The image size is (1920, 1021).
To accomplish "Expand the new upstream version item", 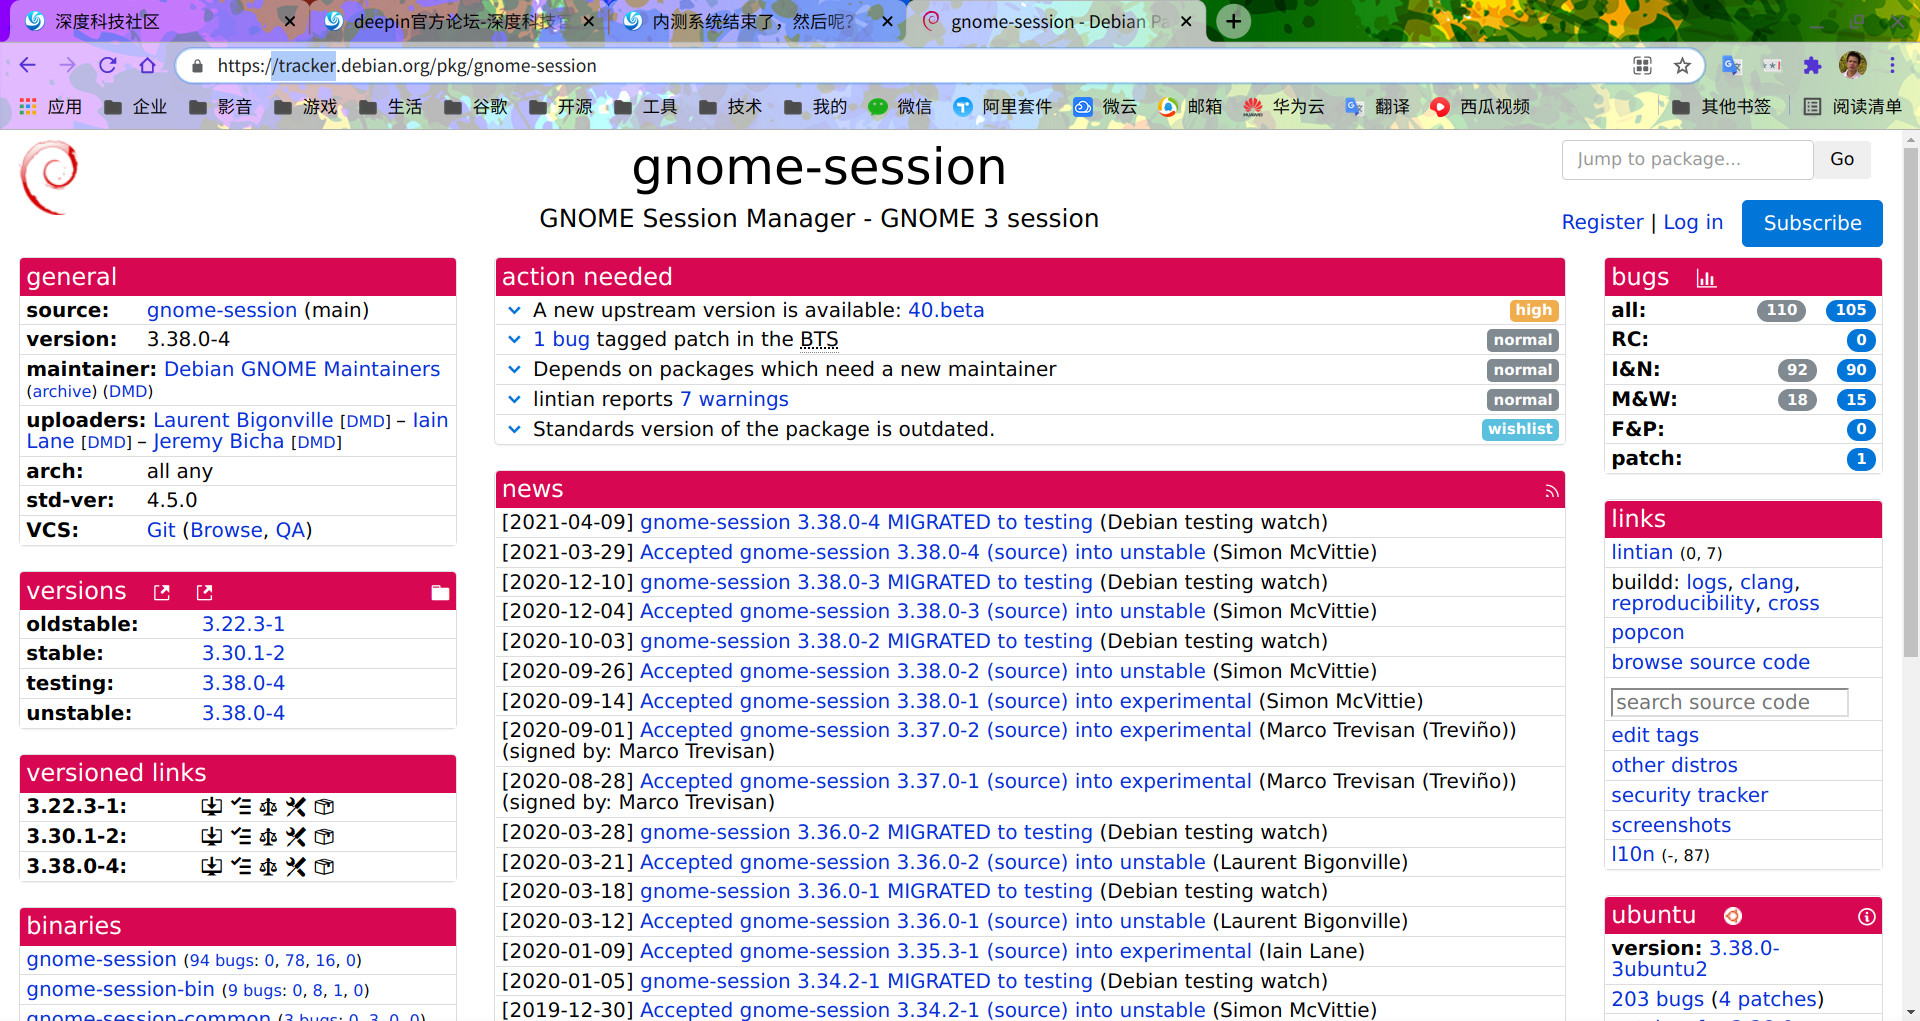I will point(514,311).
